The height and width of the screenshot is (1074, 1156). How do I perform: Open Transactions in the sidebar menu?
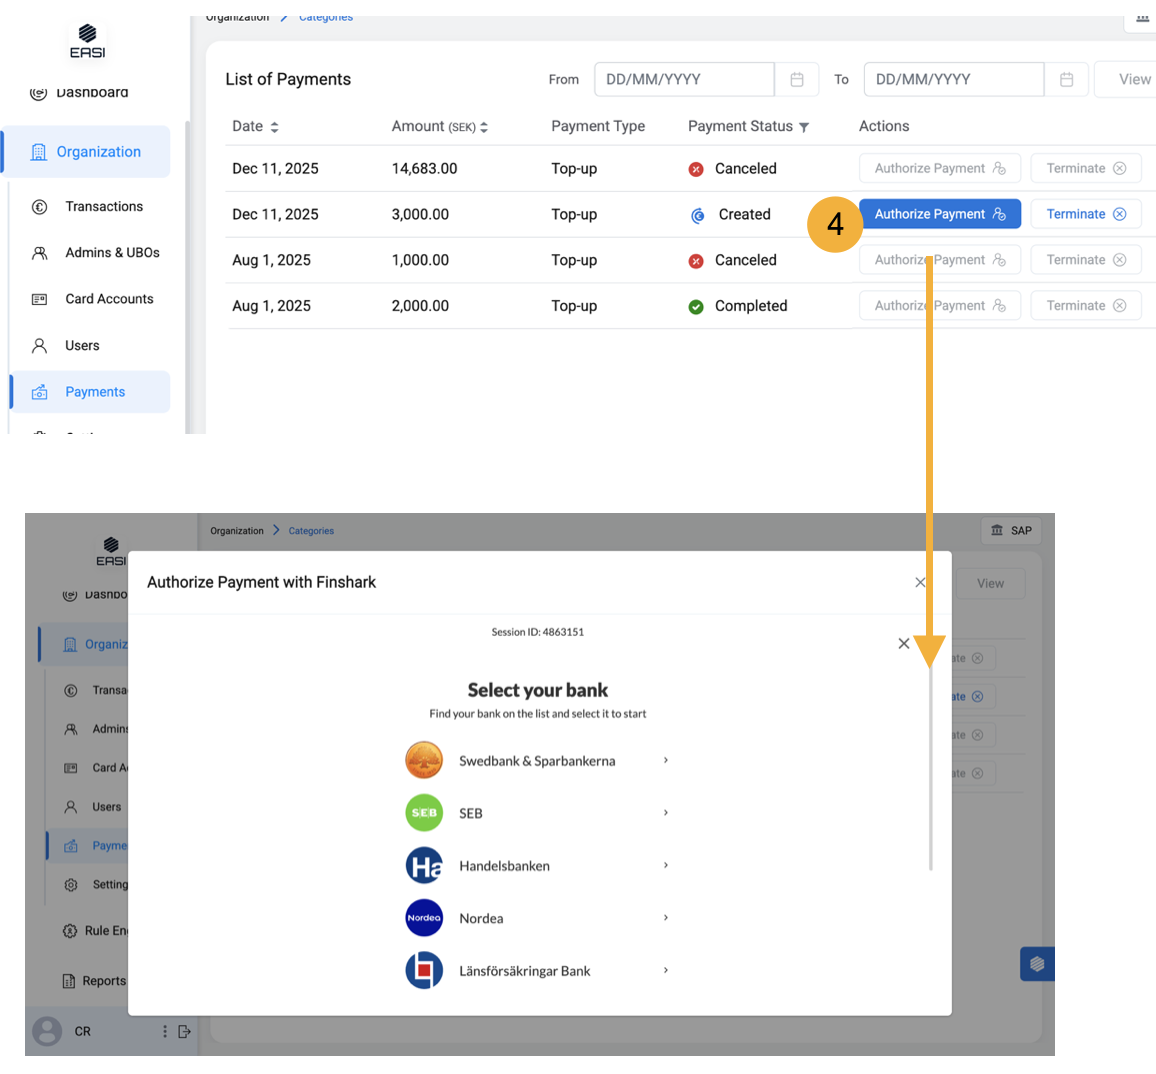[x=104, y=207]
